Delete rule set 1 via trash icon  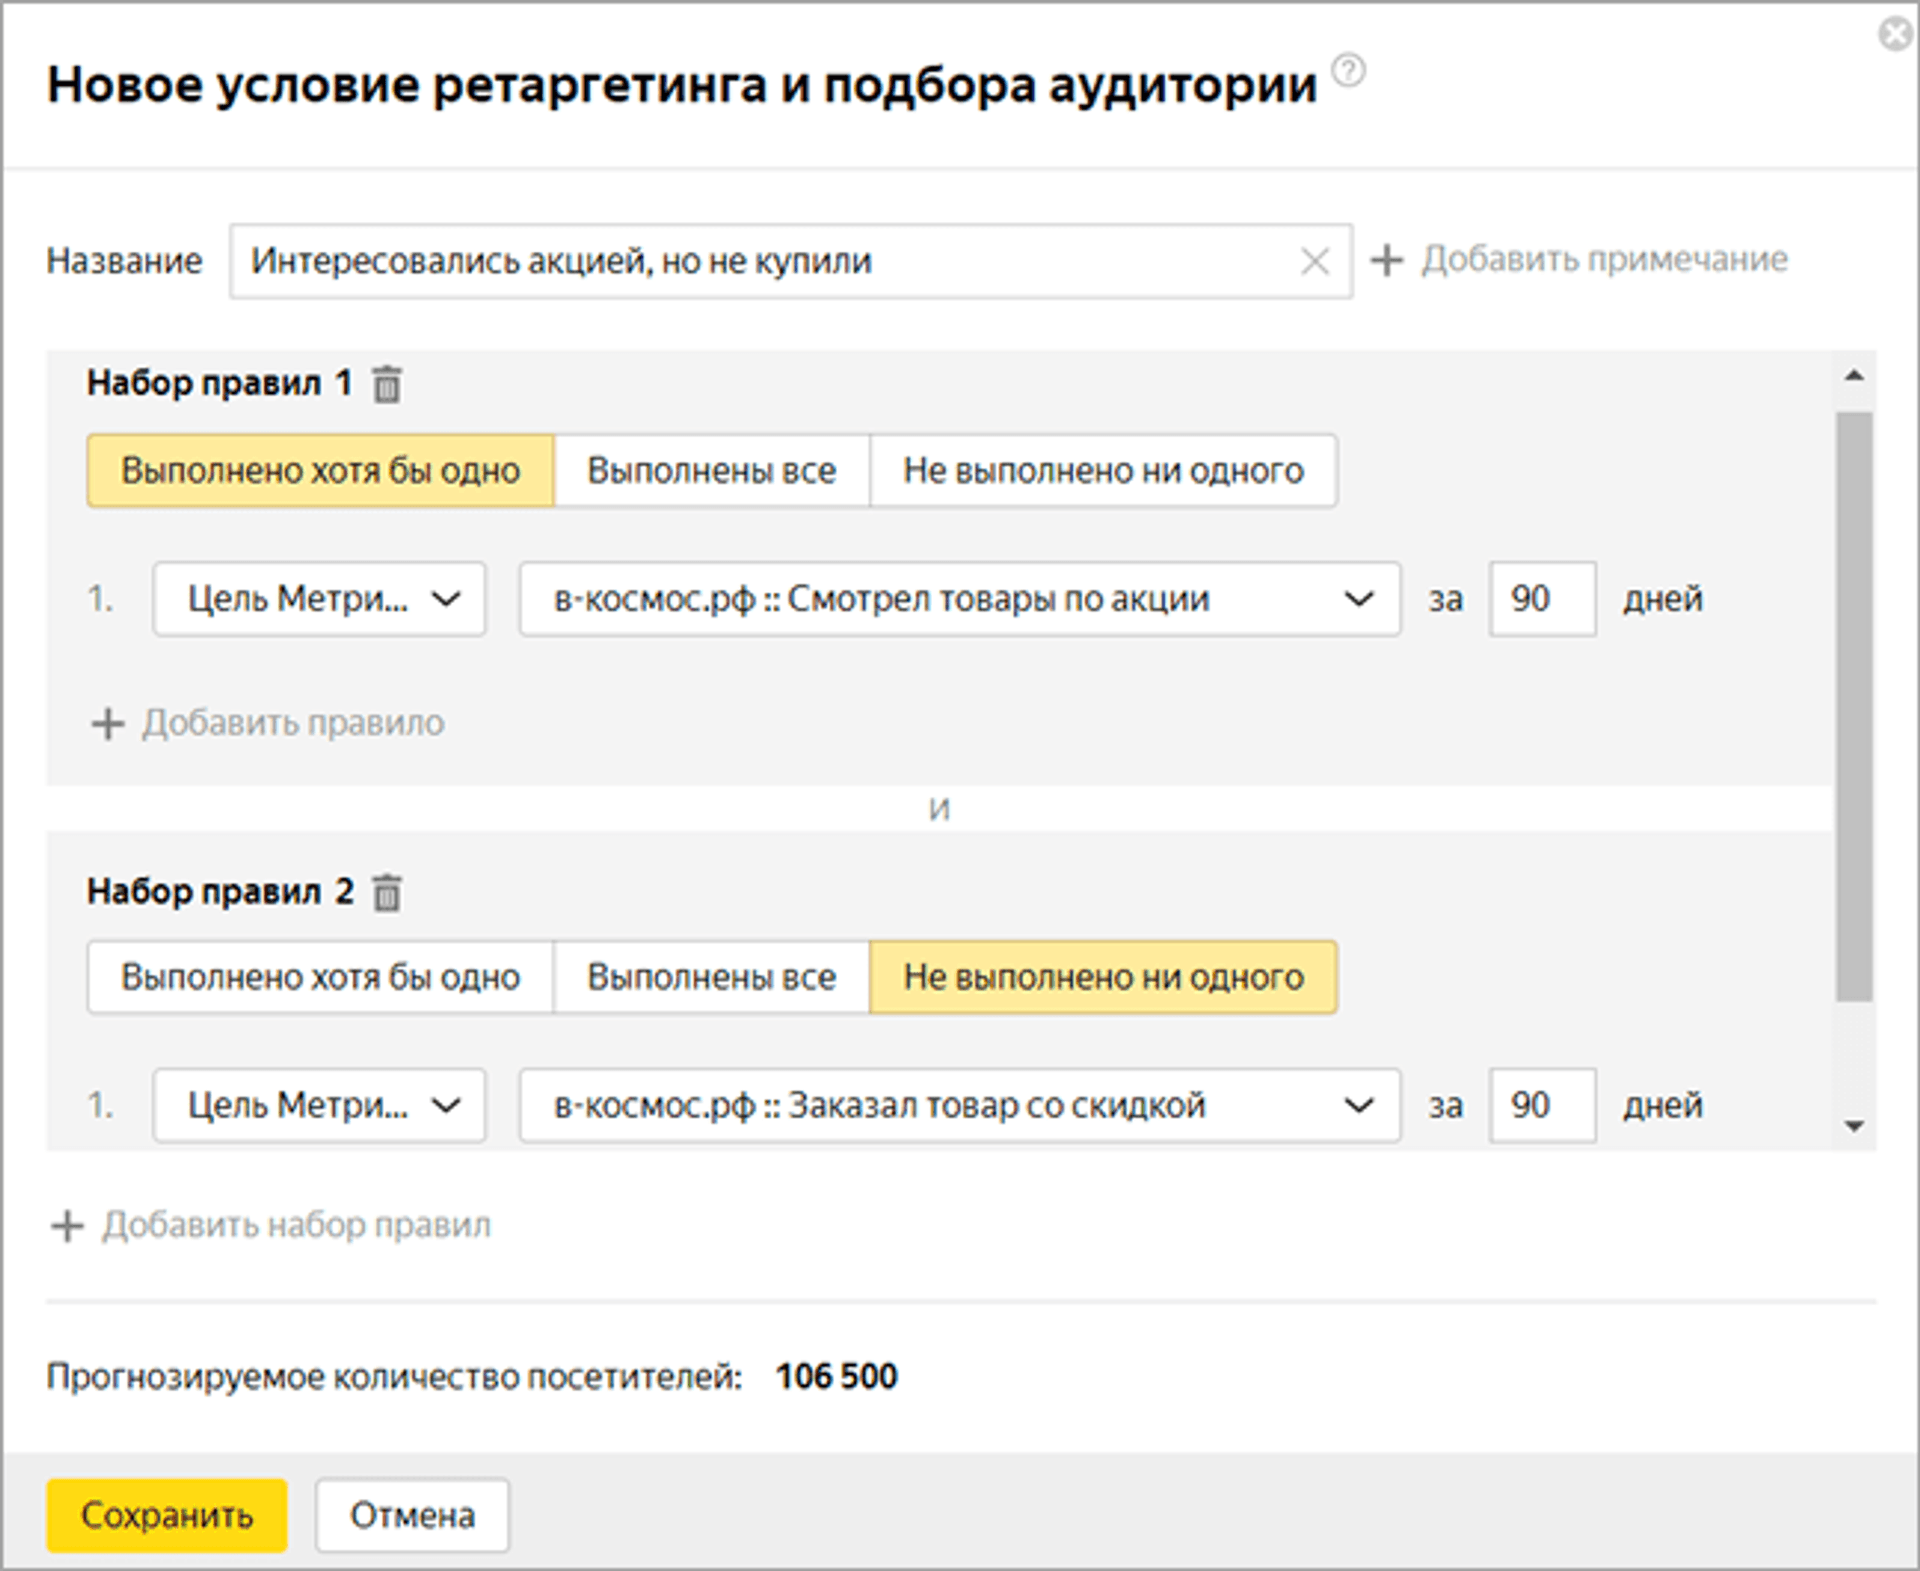coord(387,382)
